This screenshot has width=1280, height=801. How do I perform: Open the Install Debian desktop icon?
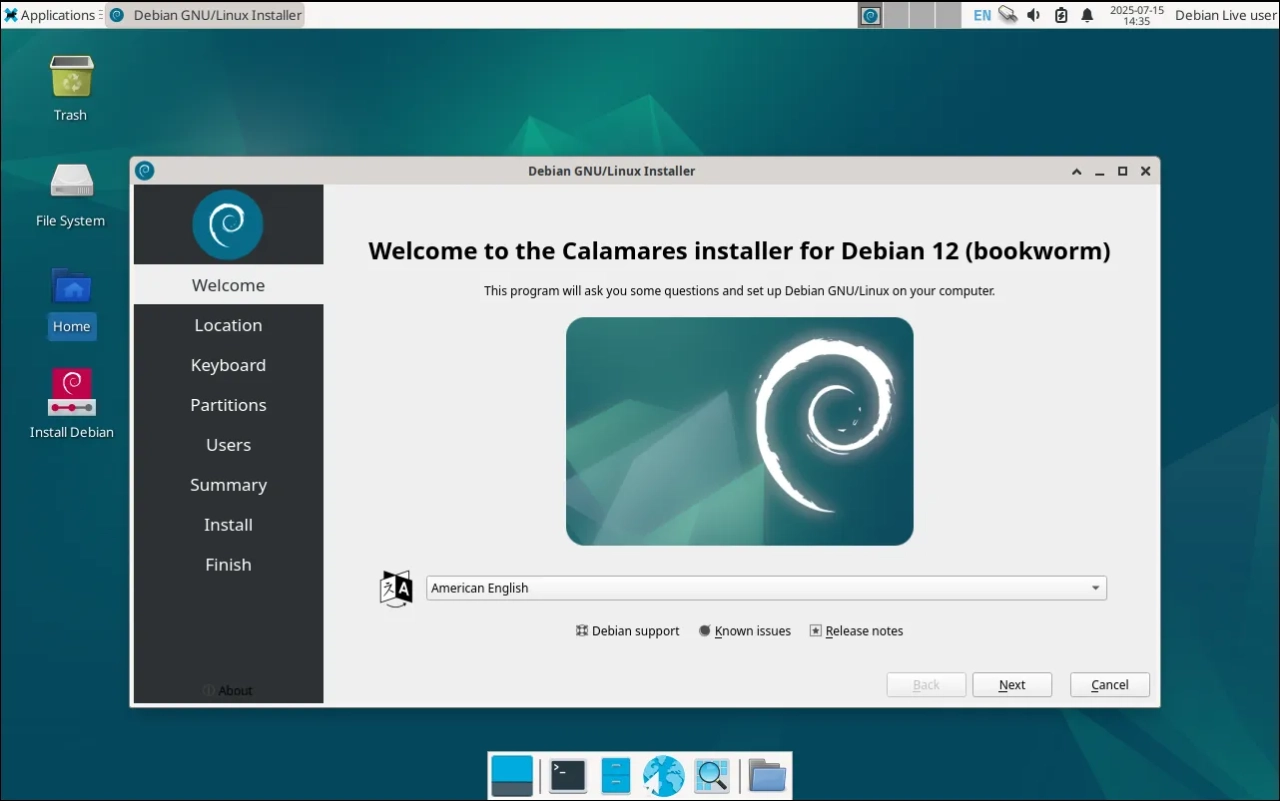click(71, 394)
